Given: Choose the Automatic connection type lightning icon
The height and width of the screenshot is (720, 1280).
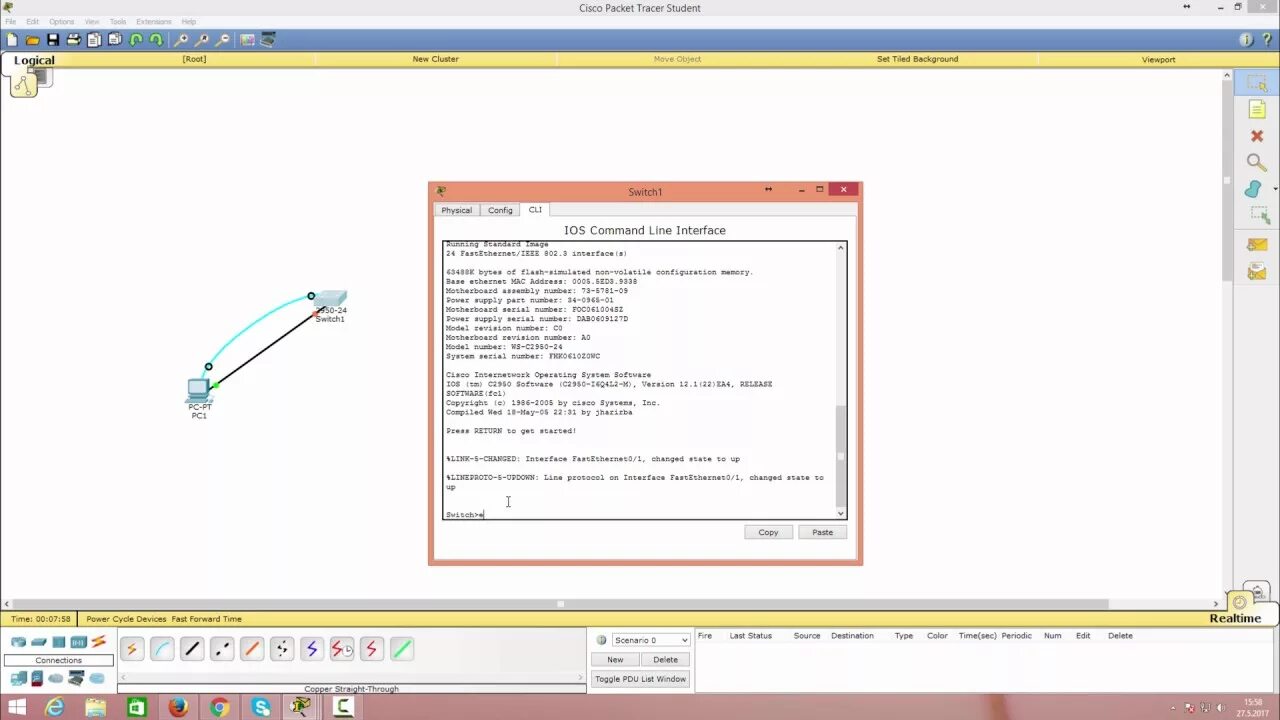Looking at the screenshot, I should [x=132, y=649].
